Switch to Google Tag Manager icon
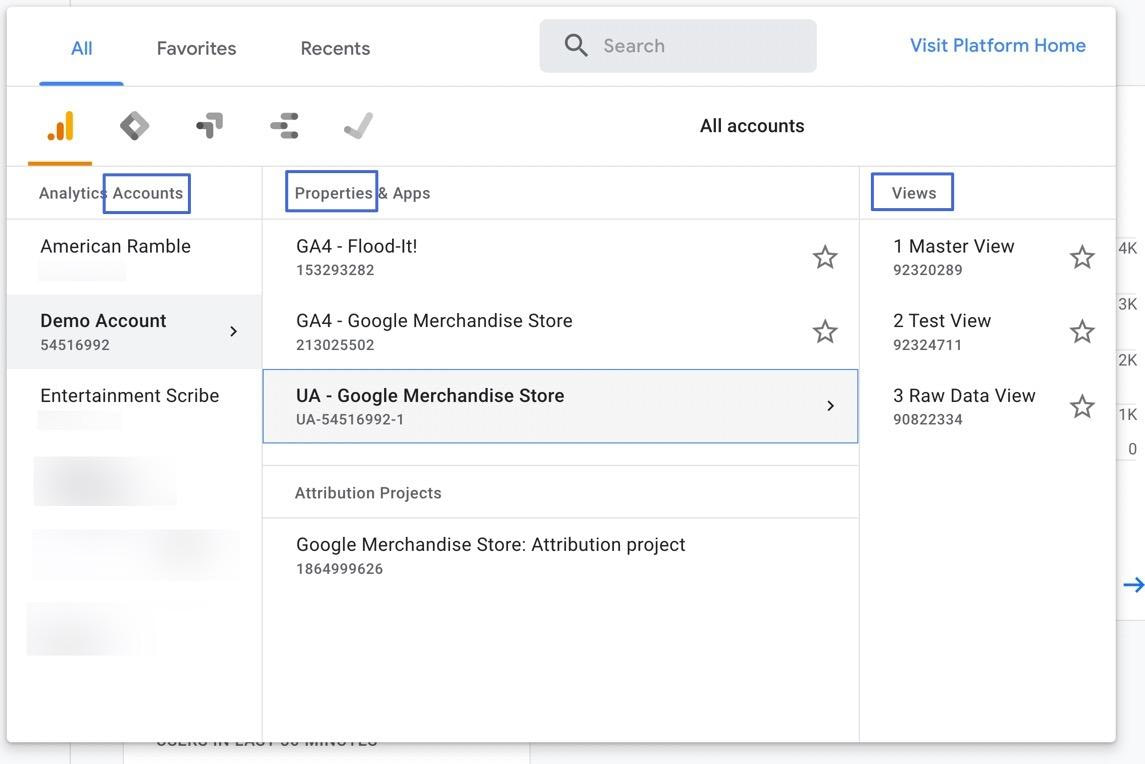Viewport: 1145px width, 764px height. tap(208, 125)
